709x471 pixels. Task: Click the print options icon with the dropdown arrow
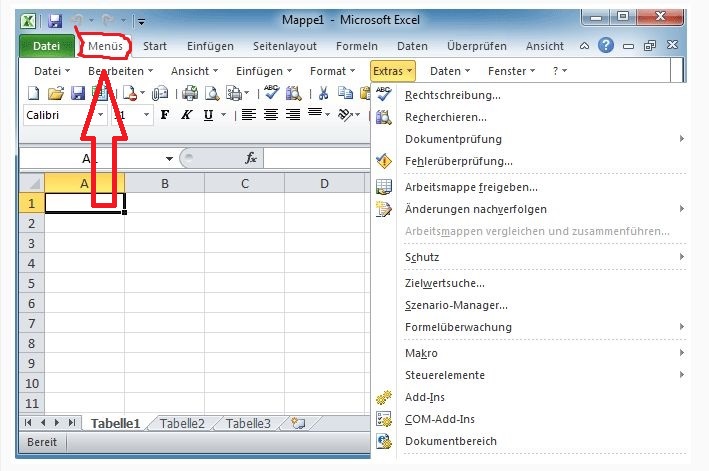(237, 94)
